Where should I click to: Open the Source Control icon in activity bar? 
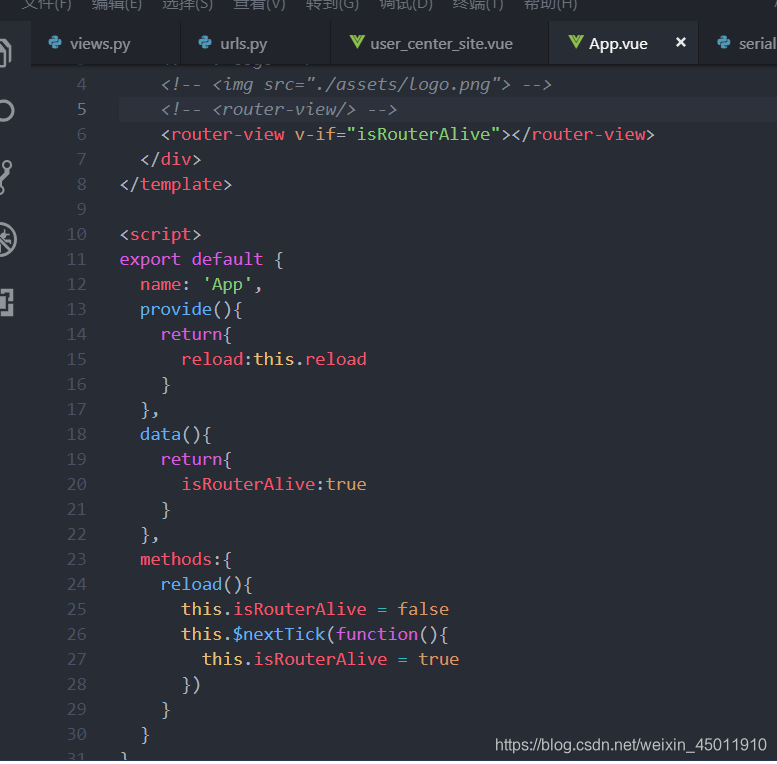click(x=5, y=176)
